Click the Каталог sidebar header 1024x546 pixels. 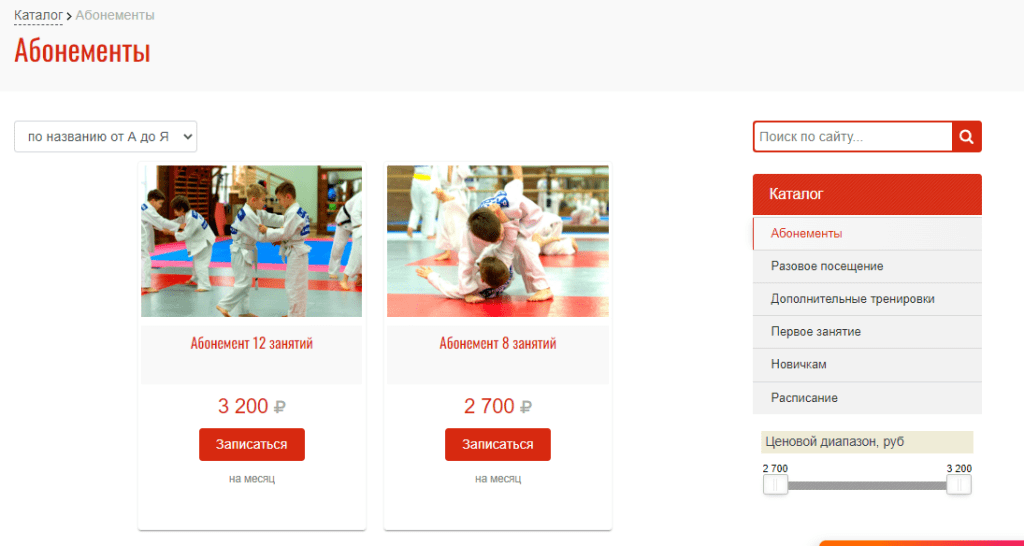pyautogui.click(x=867, y=194)
